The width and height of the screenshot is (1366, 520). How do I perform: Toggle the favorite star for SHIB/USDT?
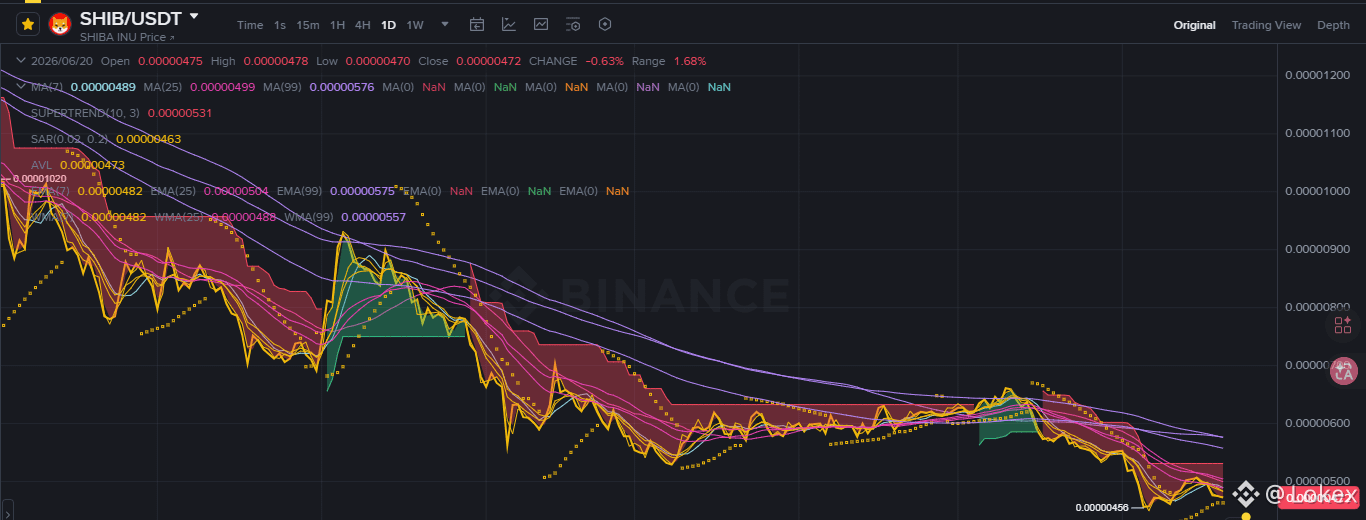(x=28, y=24)
